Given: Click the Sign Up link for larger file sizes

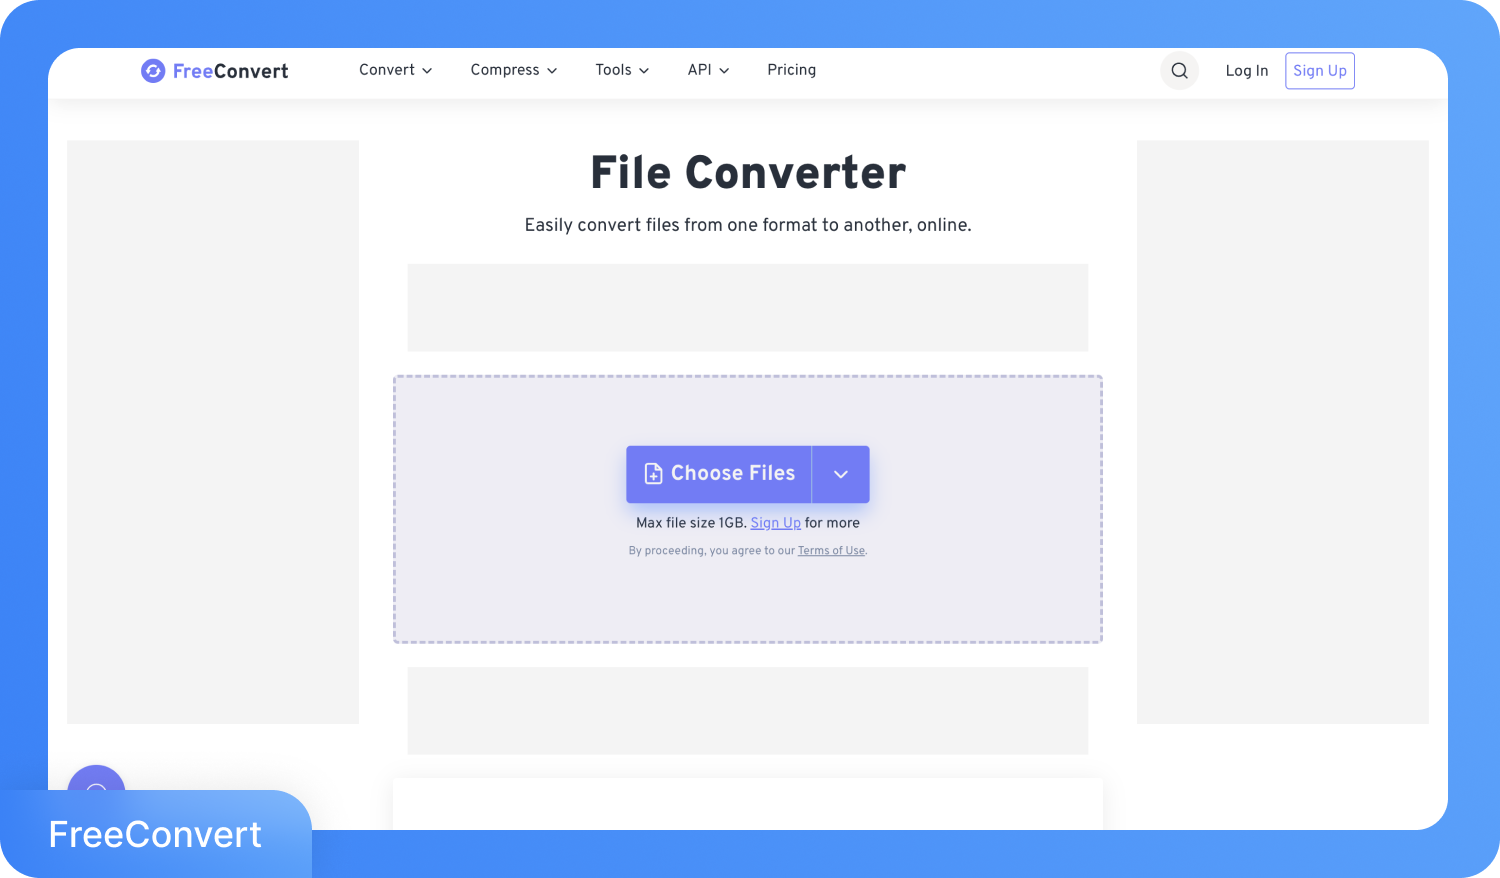Looking at the screenshot, I should (x=775, y=522).
